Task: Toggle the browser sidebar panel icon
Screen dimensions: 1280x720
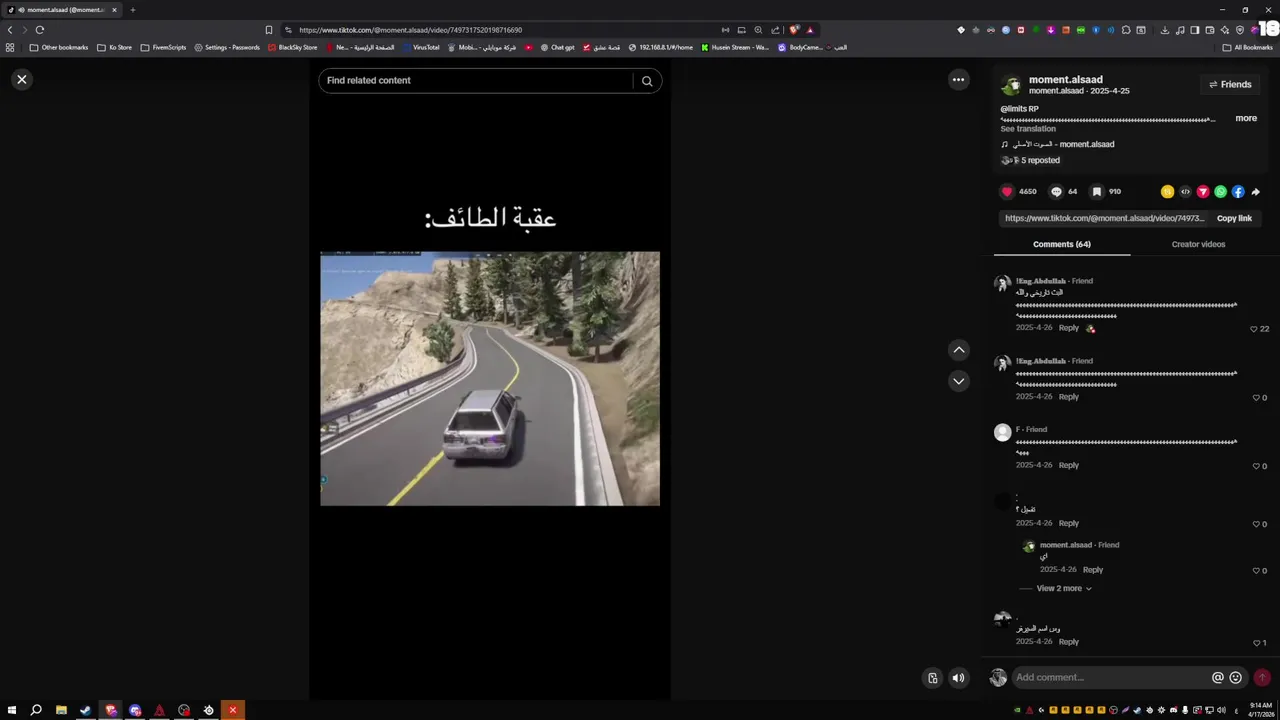Action: [1195, 30]
